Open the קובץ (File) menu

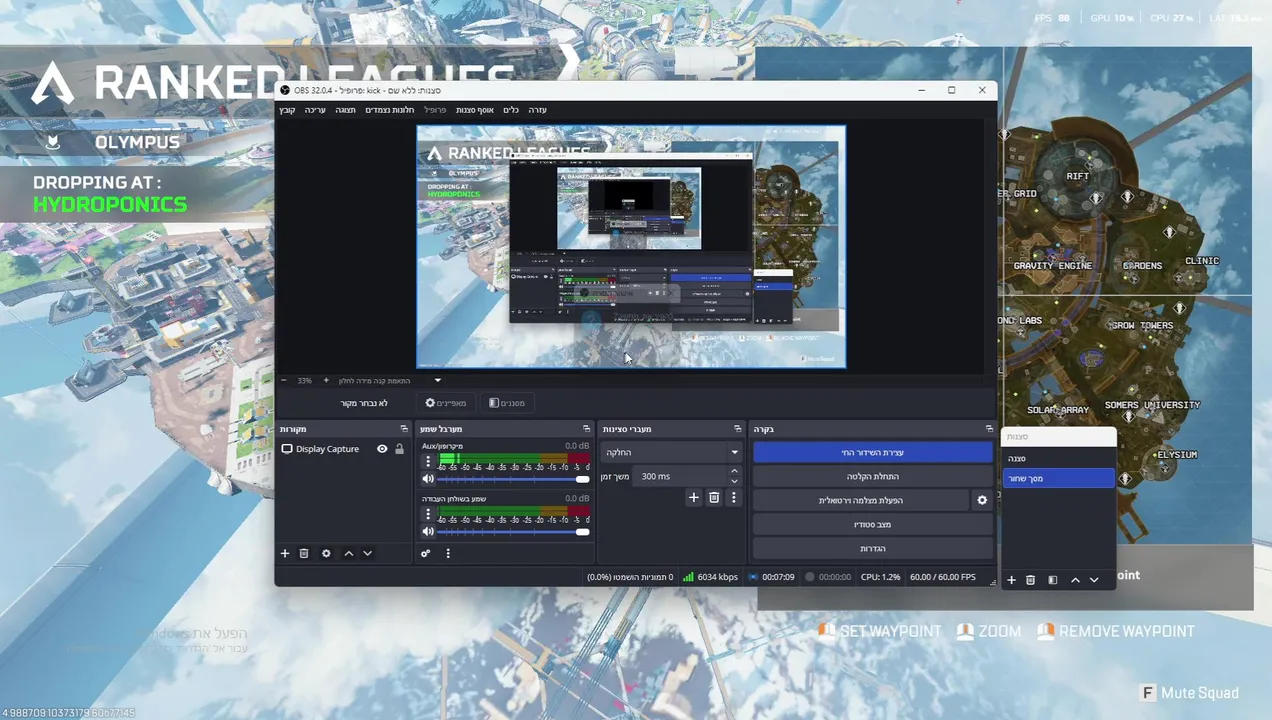click(287, 109)
